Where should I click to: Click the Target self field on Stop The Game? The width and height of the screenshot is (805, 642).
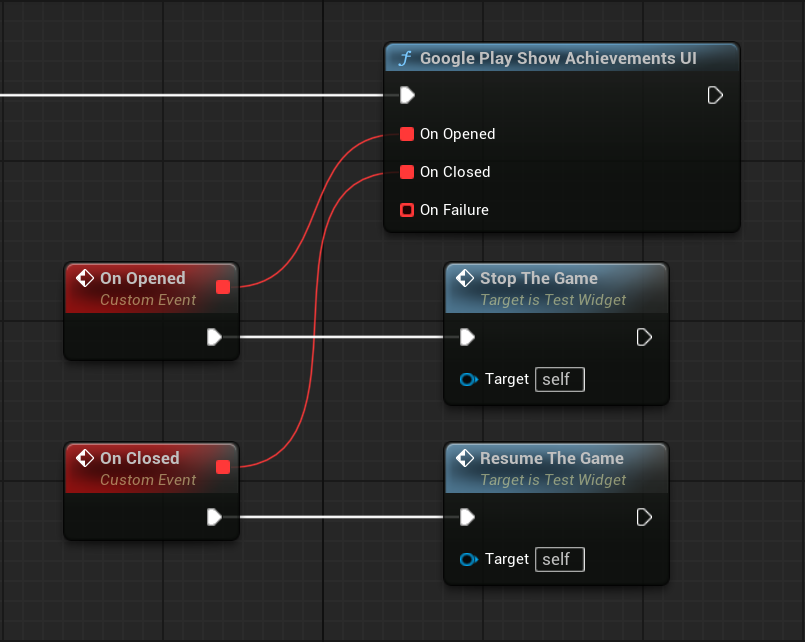pyautogui.click(x=560, y=379)
